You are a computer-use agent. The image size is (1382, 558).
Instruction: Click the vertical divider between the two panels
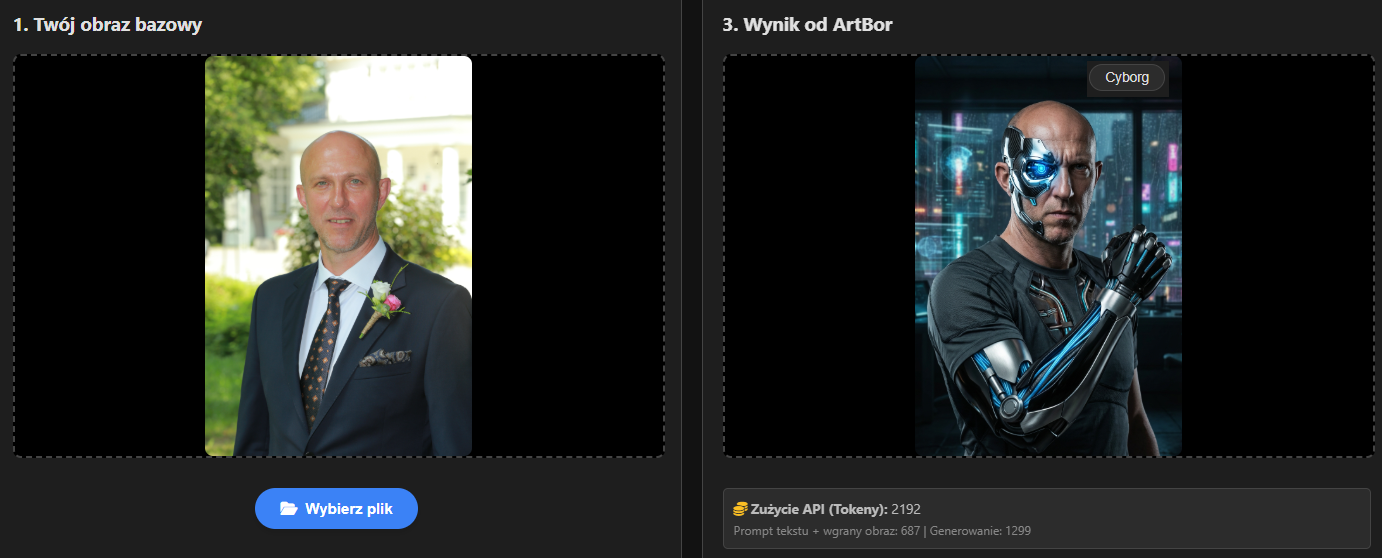681,279
